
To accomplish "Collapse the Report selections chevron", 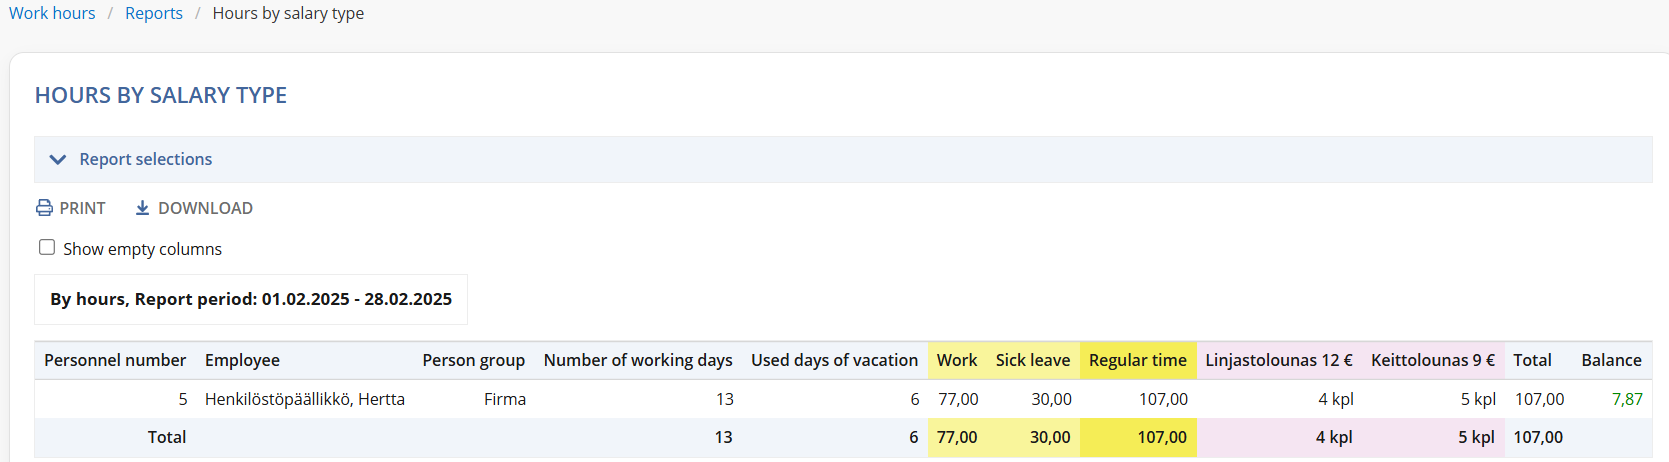I will (x=58, y=160).
